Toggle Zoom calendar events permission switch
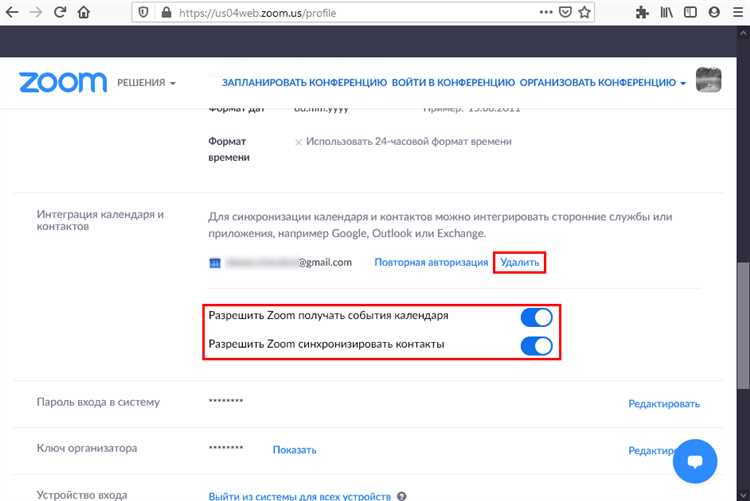 pyautogui.click(x=536, y=317)
